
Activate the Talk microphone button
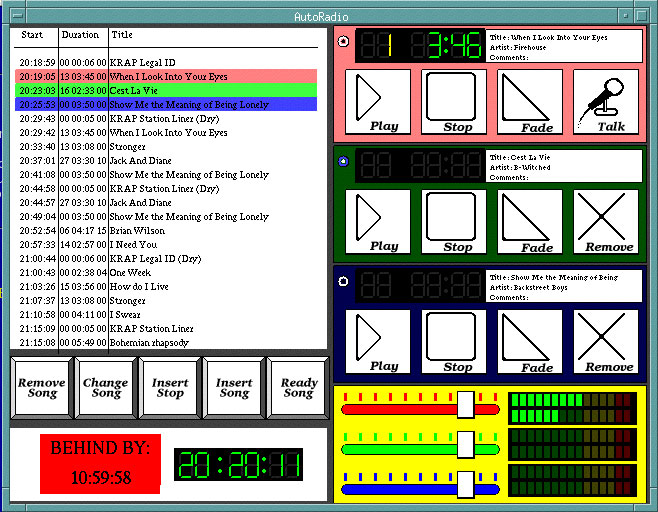pyautogui.click(x=606, y=101)
